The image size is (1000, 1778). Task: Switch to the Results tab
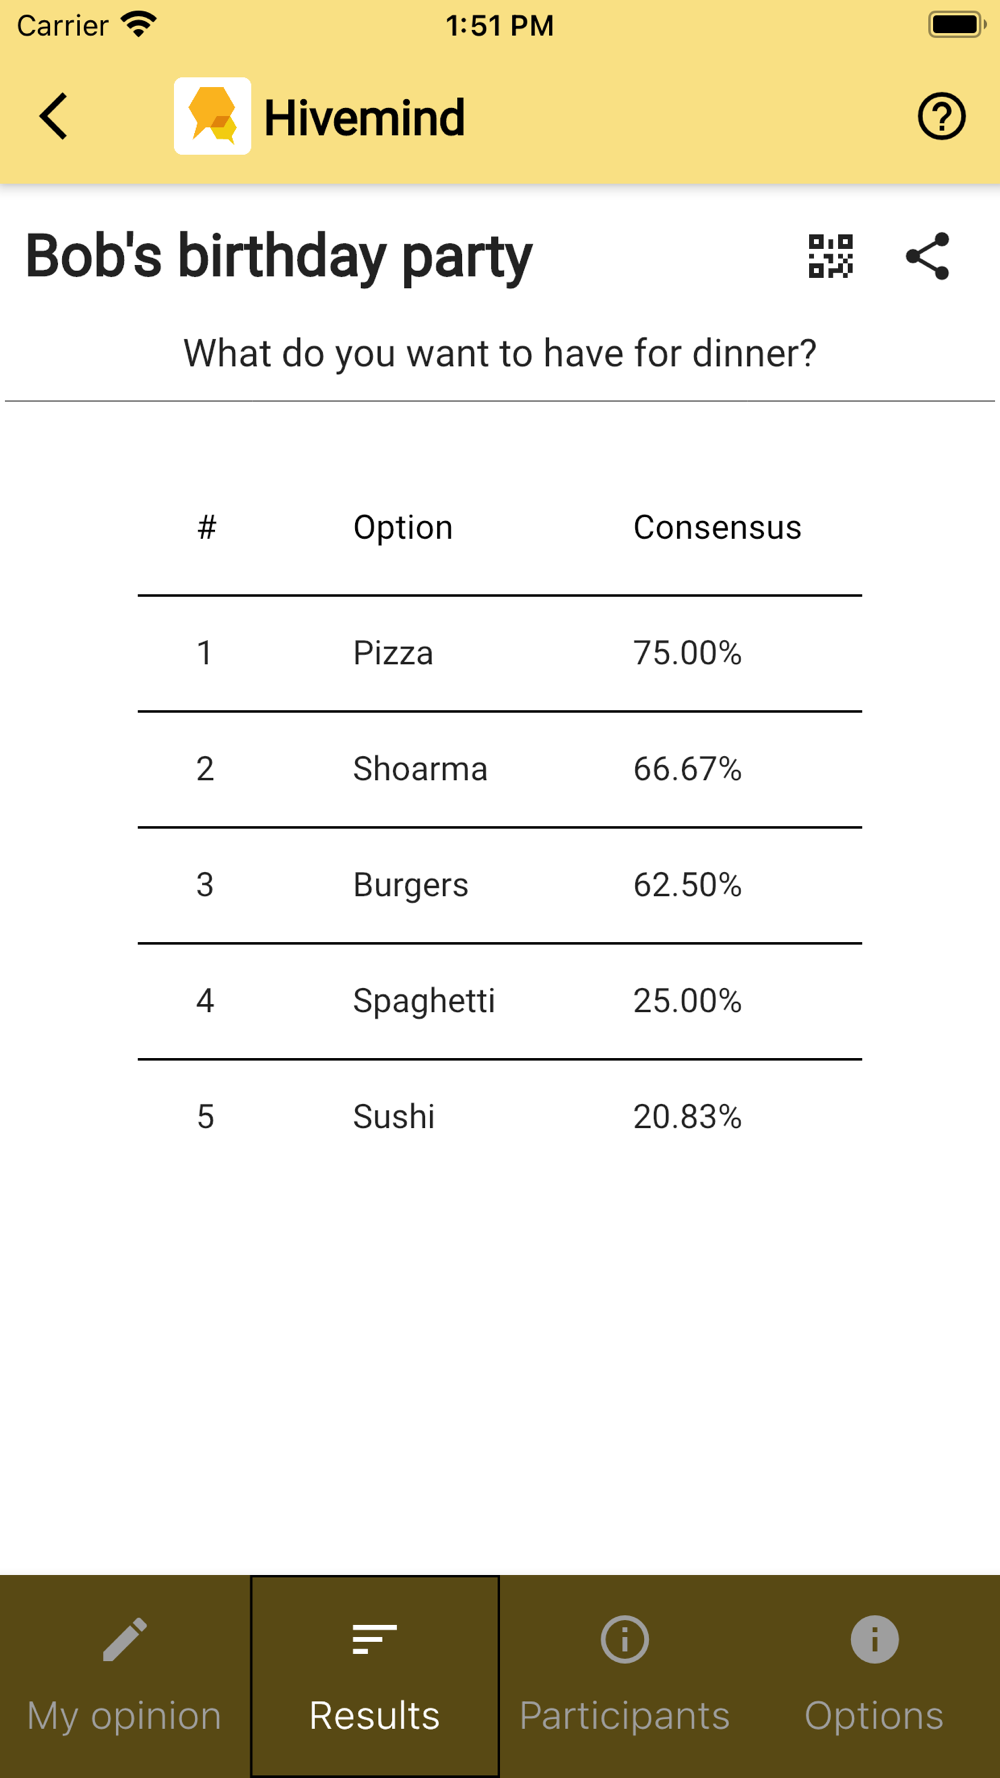(x=375, y=1676)
